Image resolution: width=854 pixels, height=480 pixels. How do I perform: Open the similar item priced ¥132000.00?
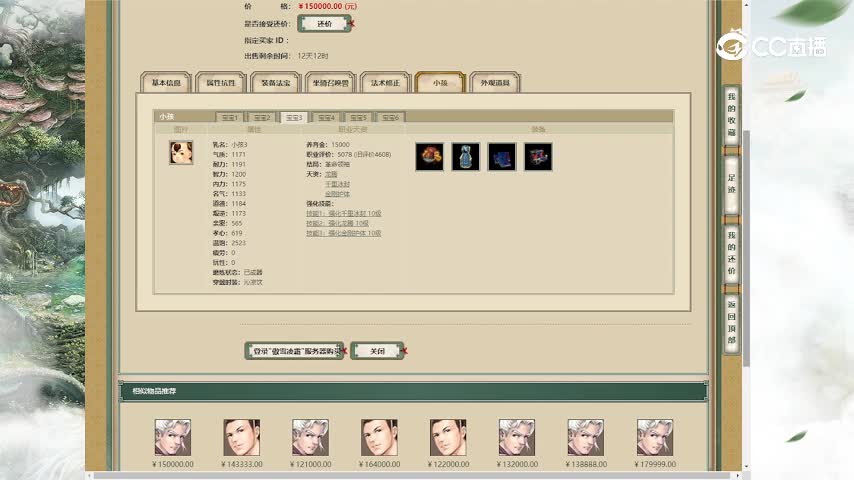517,438
